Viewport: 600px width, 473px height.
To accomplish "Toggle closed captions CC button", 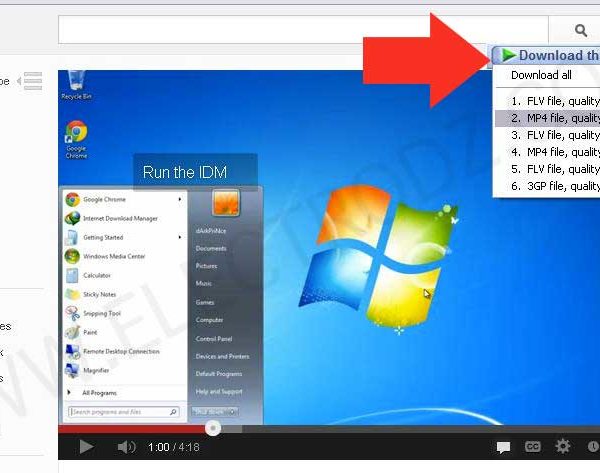I will (533, 447).
